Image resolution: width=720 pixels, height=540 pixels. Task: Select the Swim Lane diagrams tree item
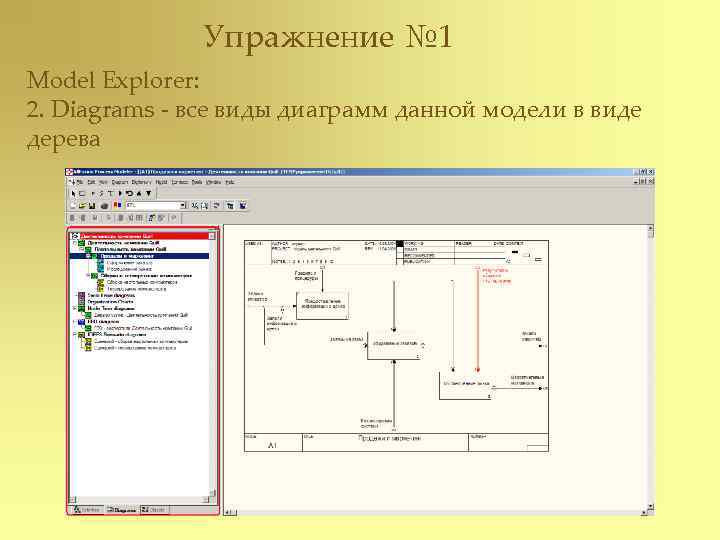pyautogui.click(x=111, y=295)
